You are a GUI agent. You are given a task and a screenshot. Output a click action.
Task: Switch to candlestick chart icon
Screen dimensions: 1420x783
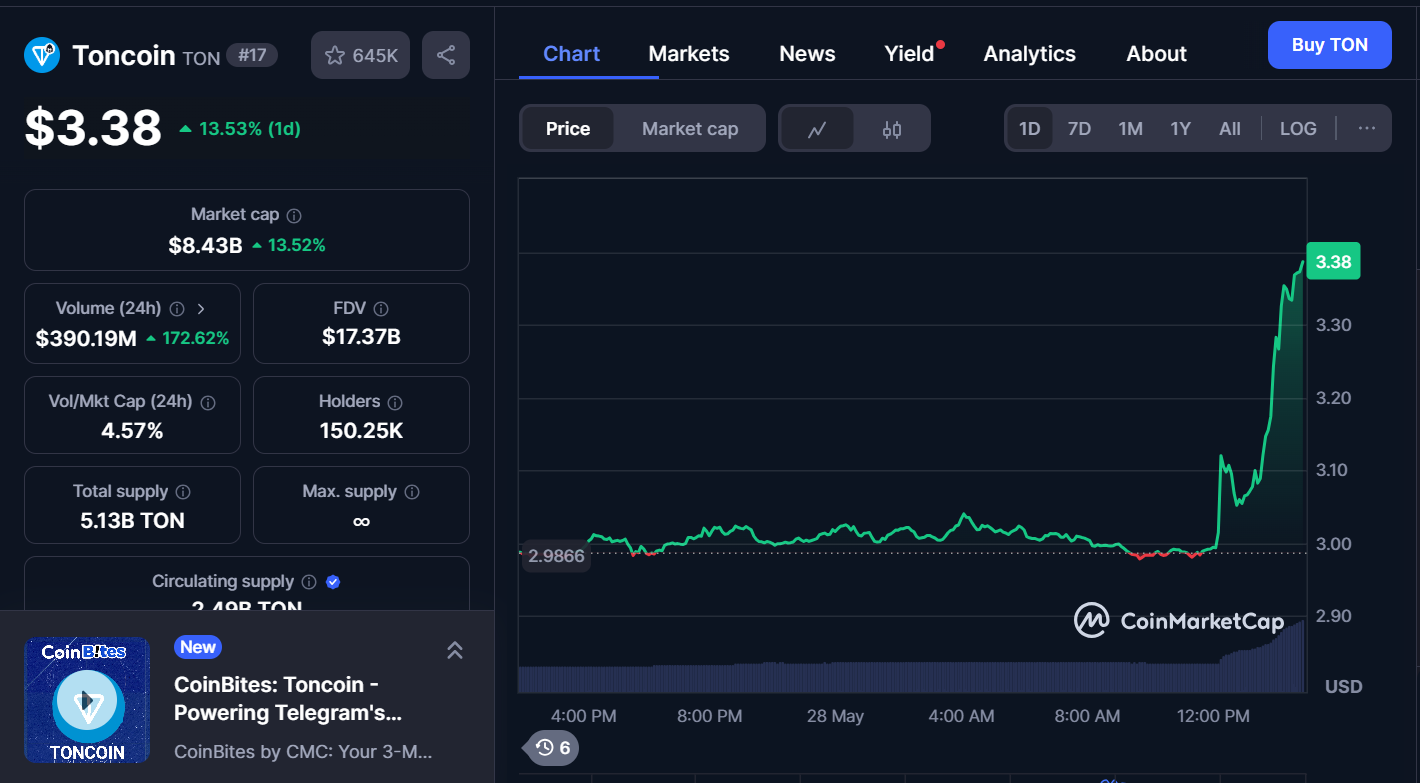point(892,129)
